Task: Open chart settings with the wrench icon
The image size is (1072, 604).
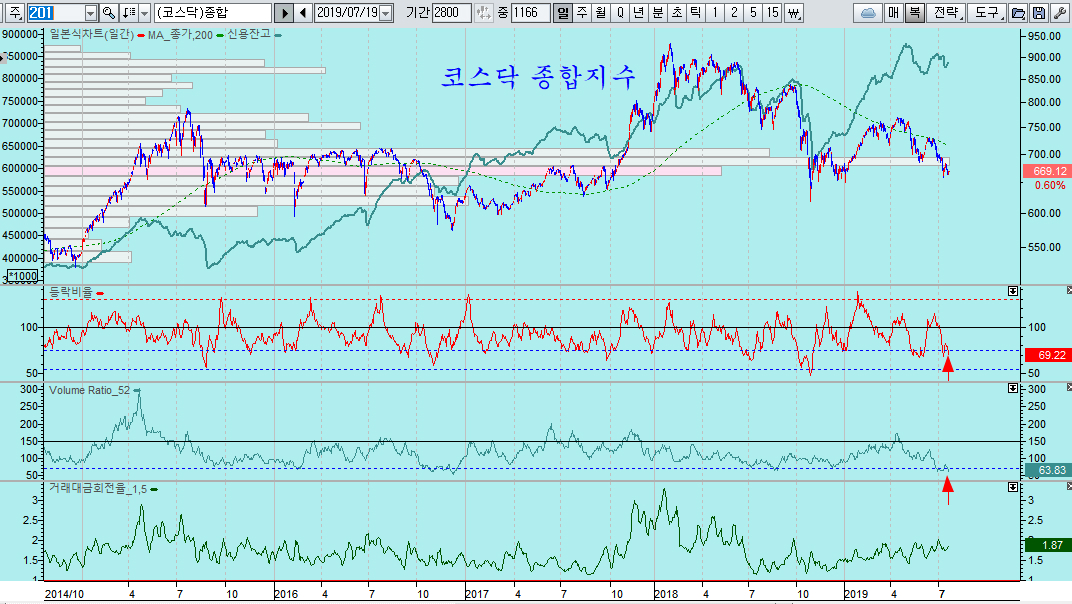Action: click(1059, 13)
